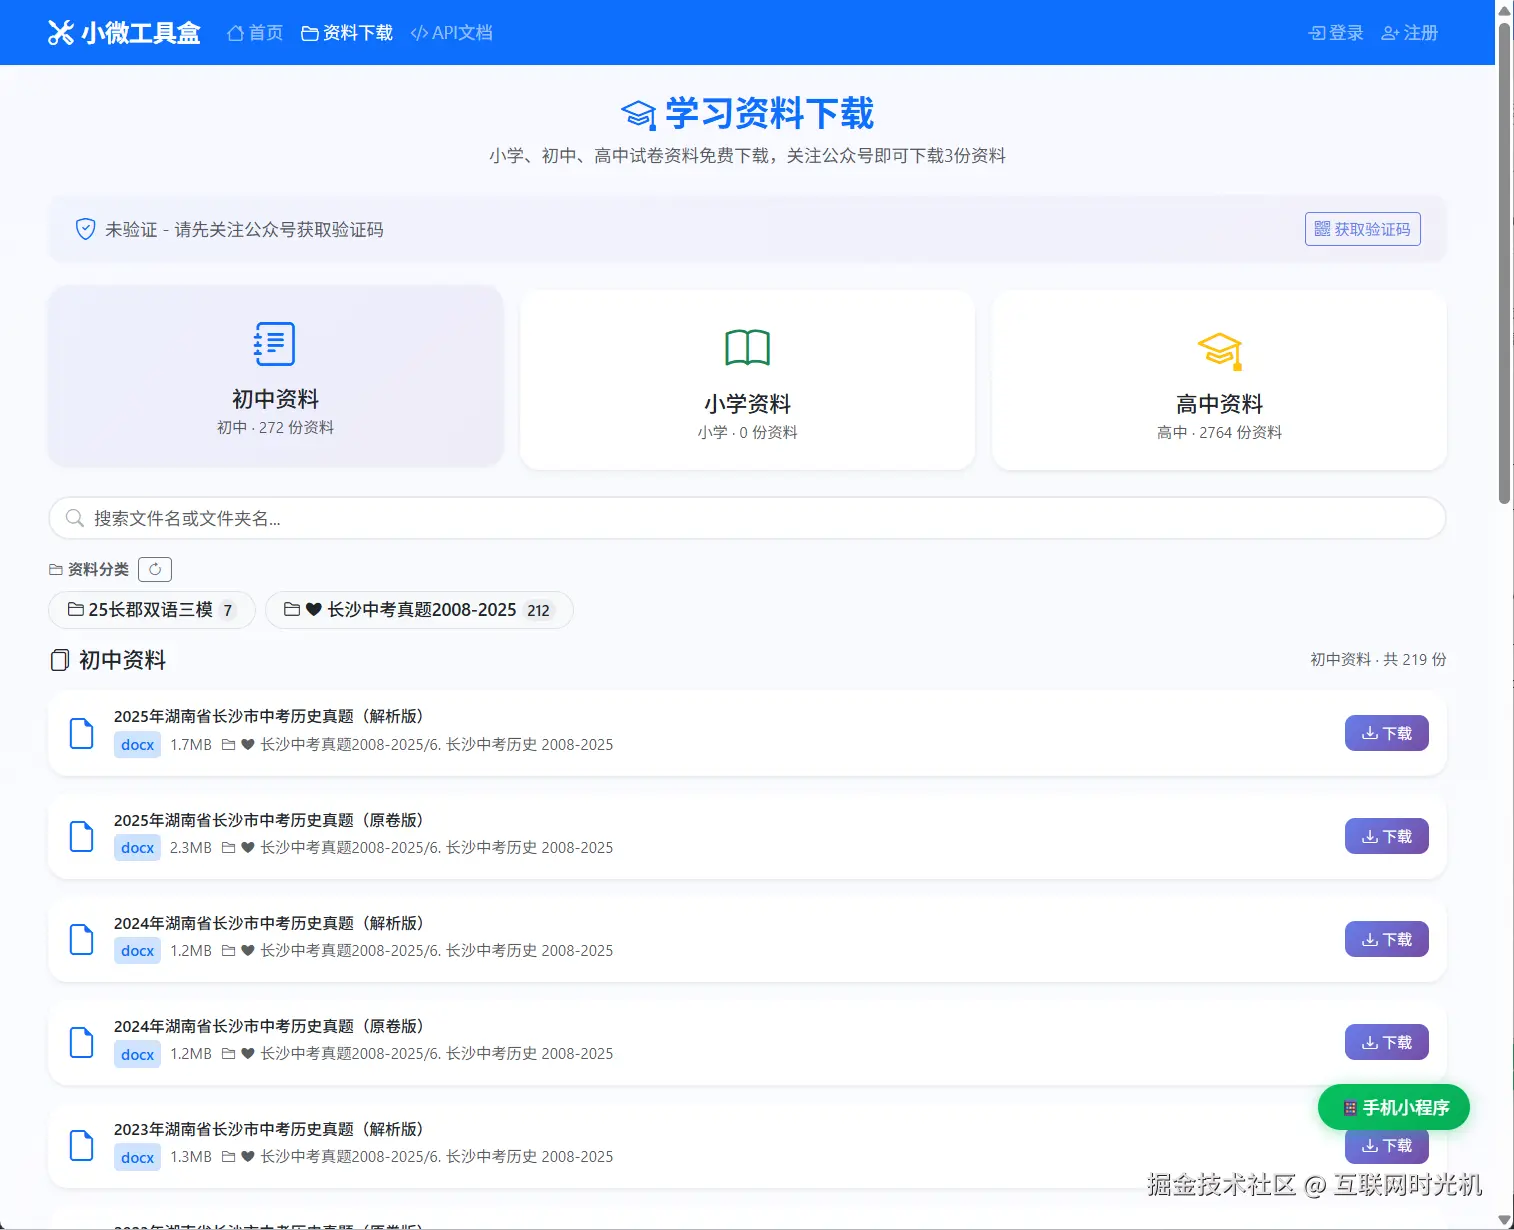The width and height of the screenshot is (1514, 1230).
Task: Click the blue list icon on 初中资料 card
Action: pos(275,344)
